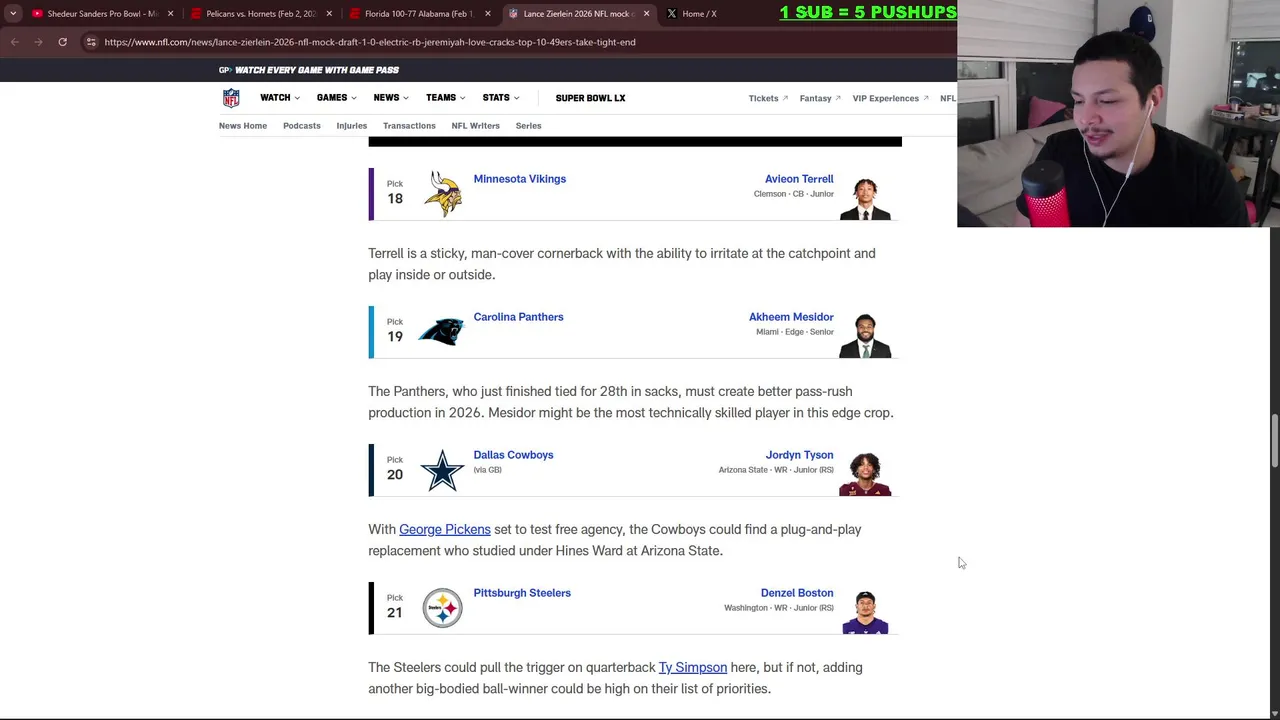
Task: Click the browser reload icon
Action: (x=62, y=42)
